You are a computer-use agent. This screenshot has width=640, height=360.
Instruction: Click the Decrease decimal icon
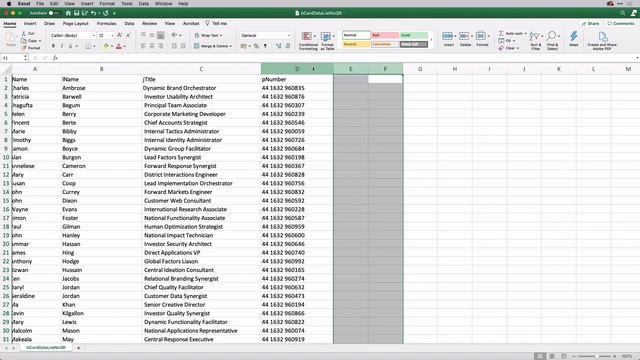(x=287, y=46)
